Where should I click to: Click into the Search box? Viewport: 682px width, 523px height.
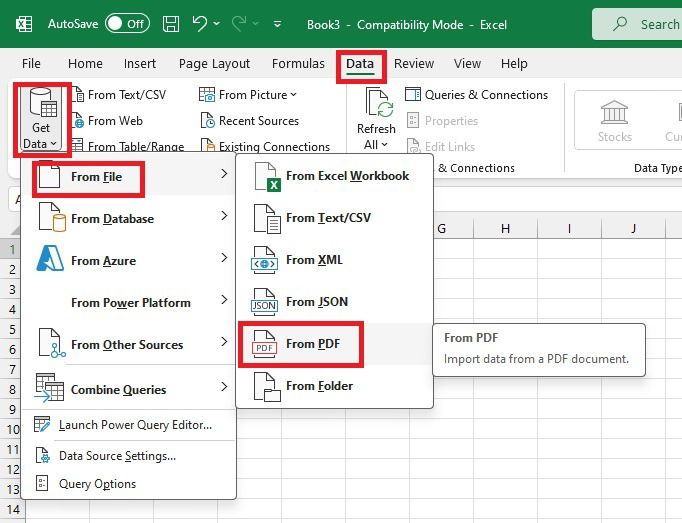pyautogui.click(x=637, y=24)
